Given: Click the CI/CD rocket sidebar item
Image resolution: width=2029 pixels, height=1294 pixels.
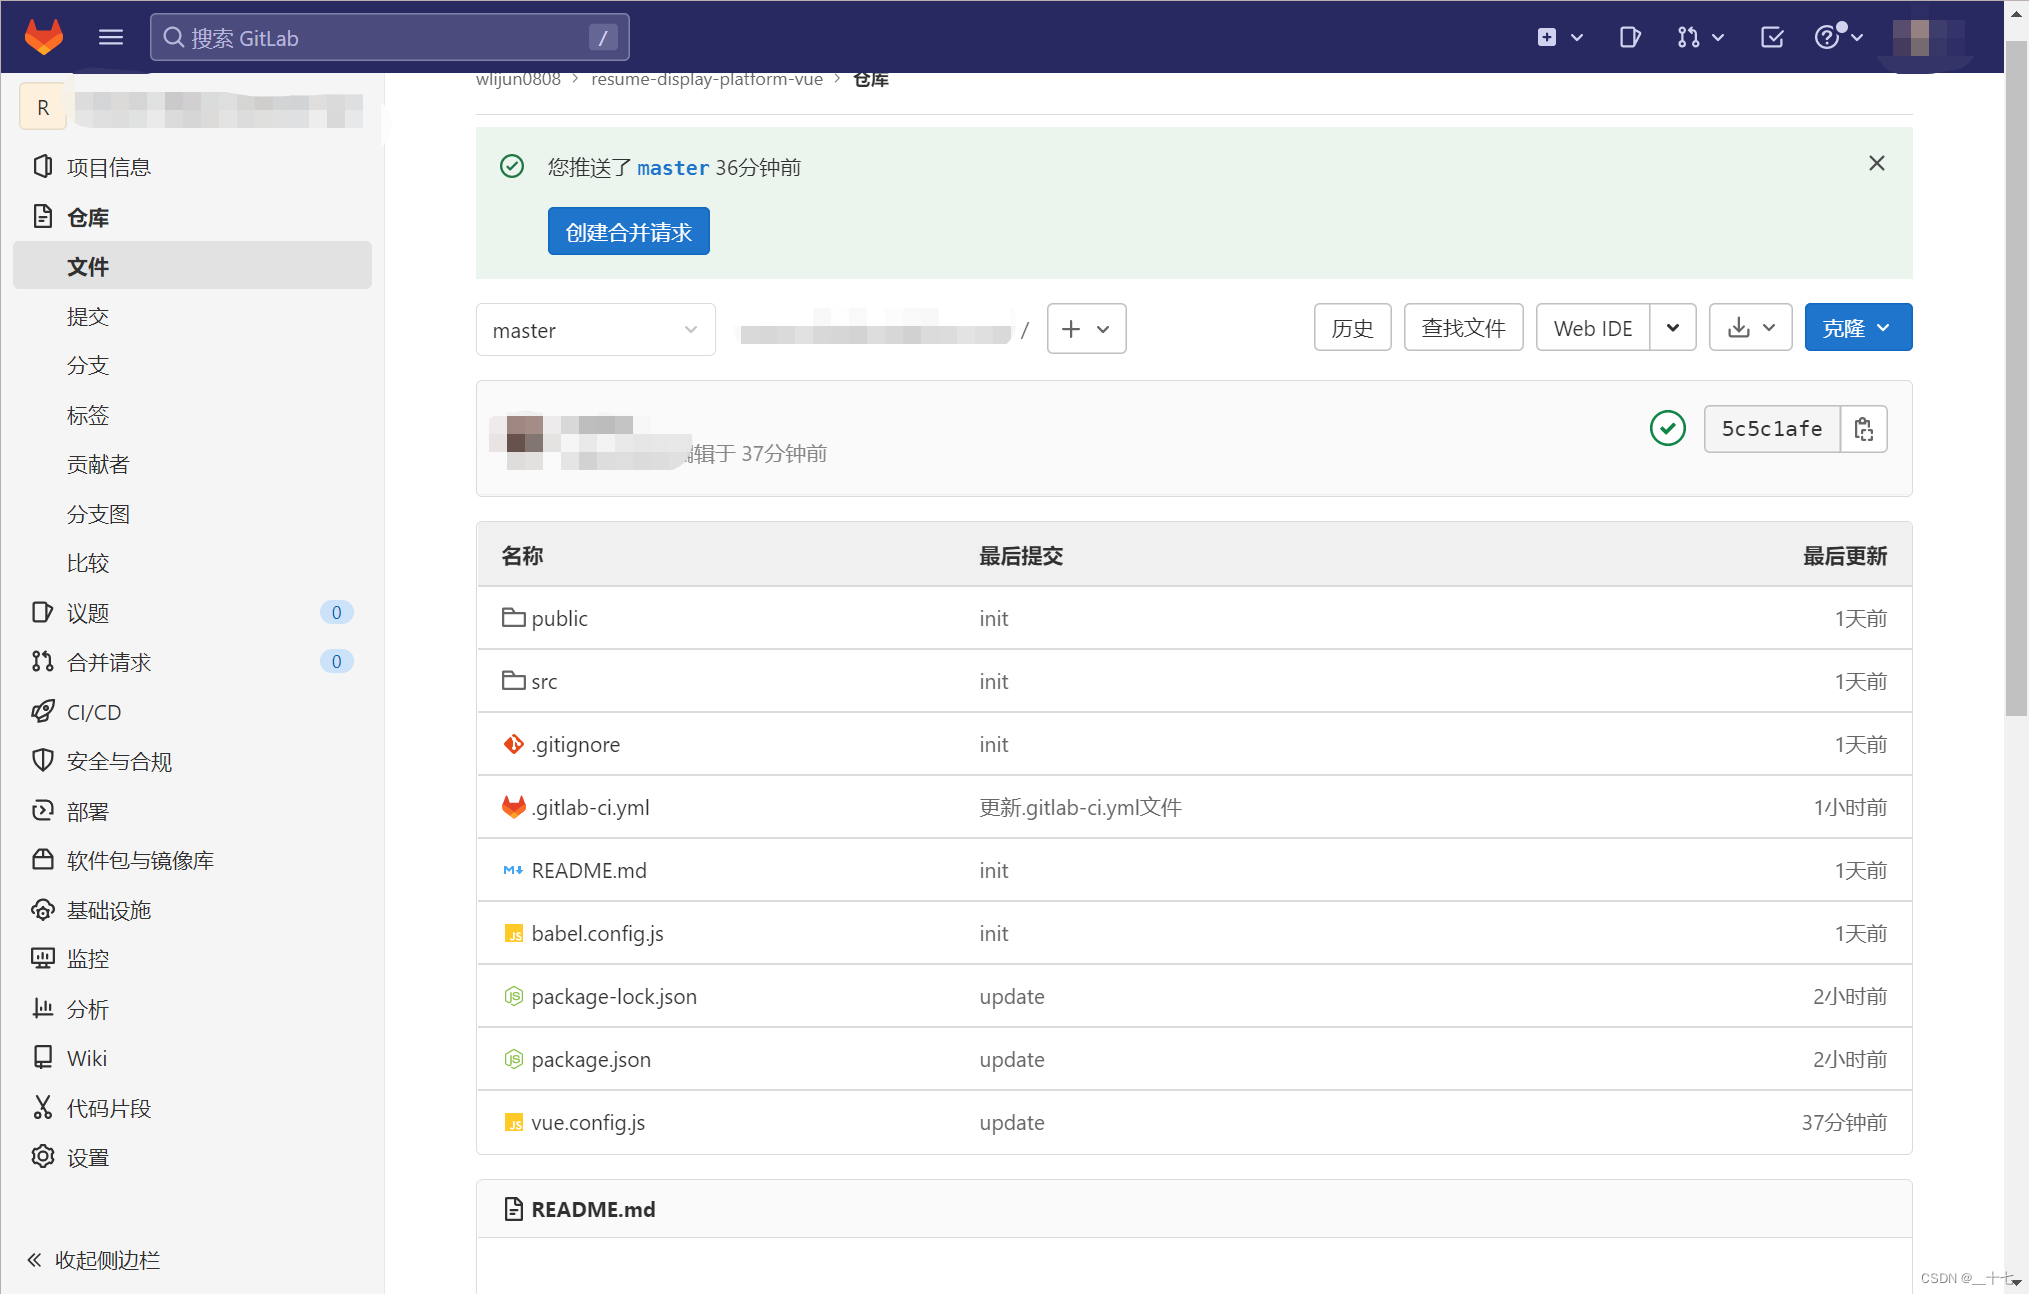Looking at the screenshot, I should click(x=94, y=712).
